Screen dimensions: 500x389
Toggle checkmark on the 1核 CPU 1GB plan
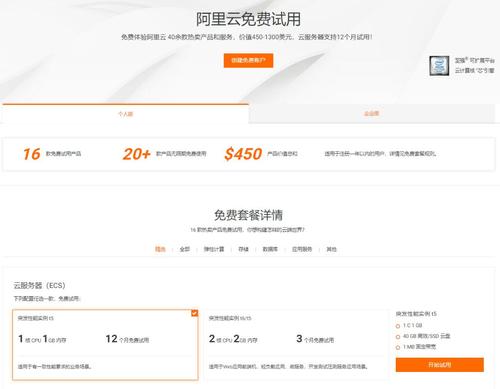click(195, 313)
